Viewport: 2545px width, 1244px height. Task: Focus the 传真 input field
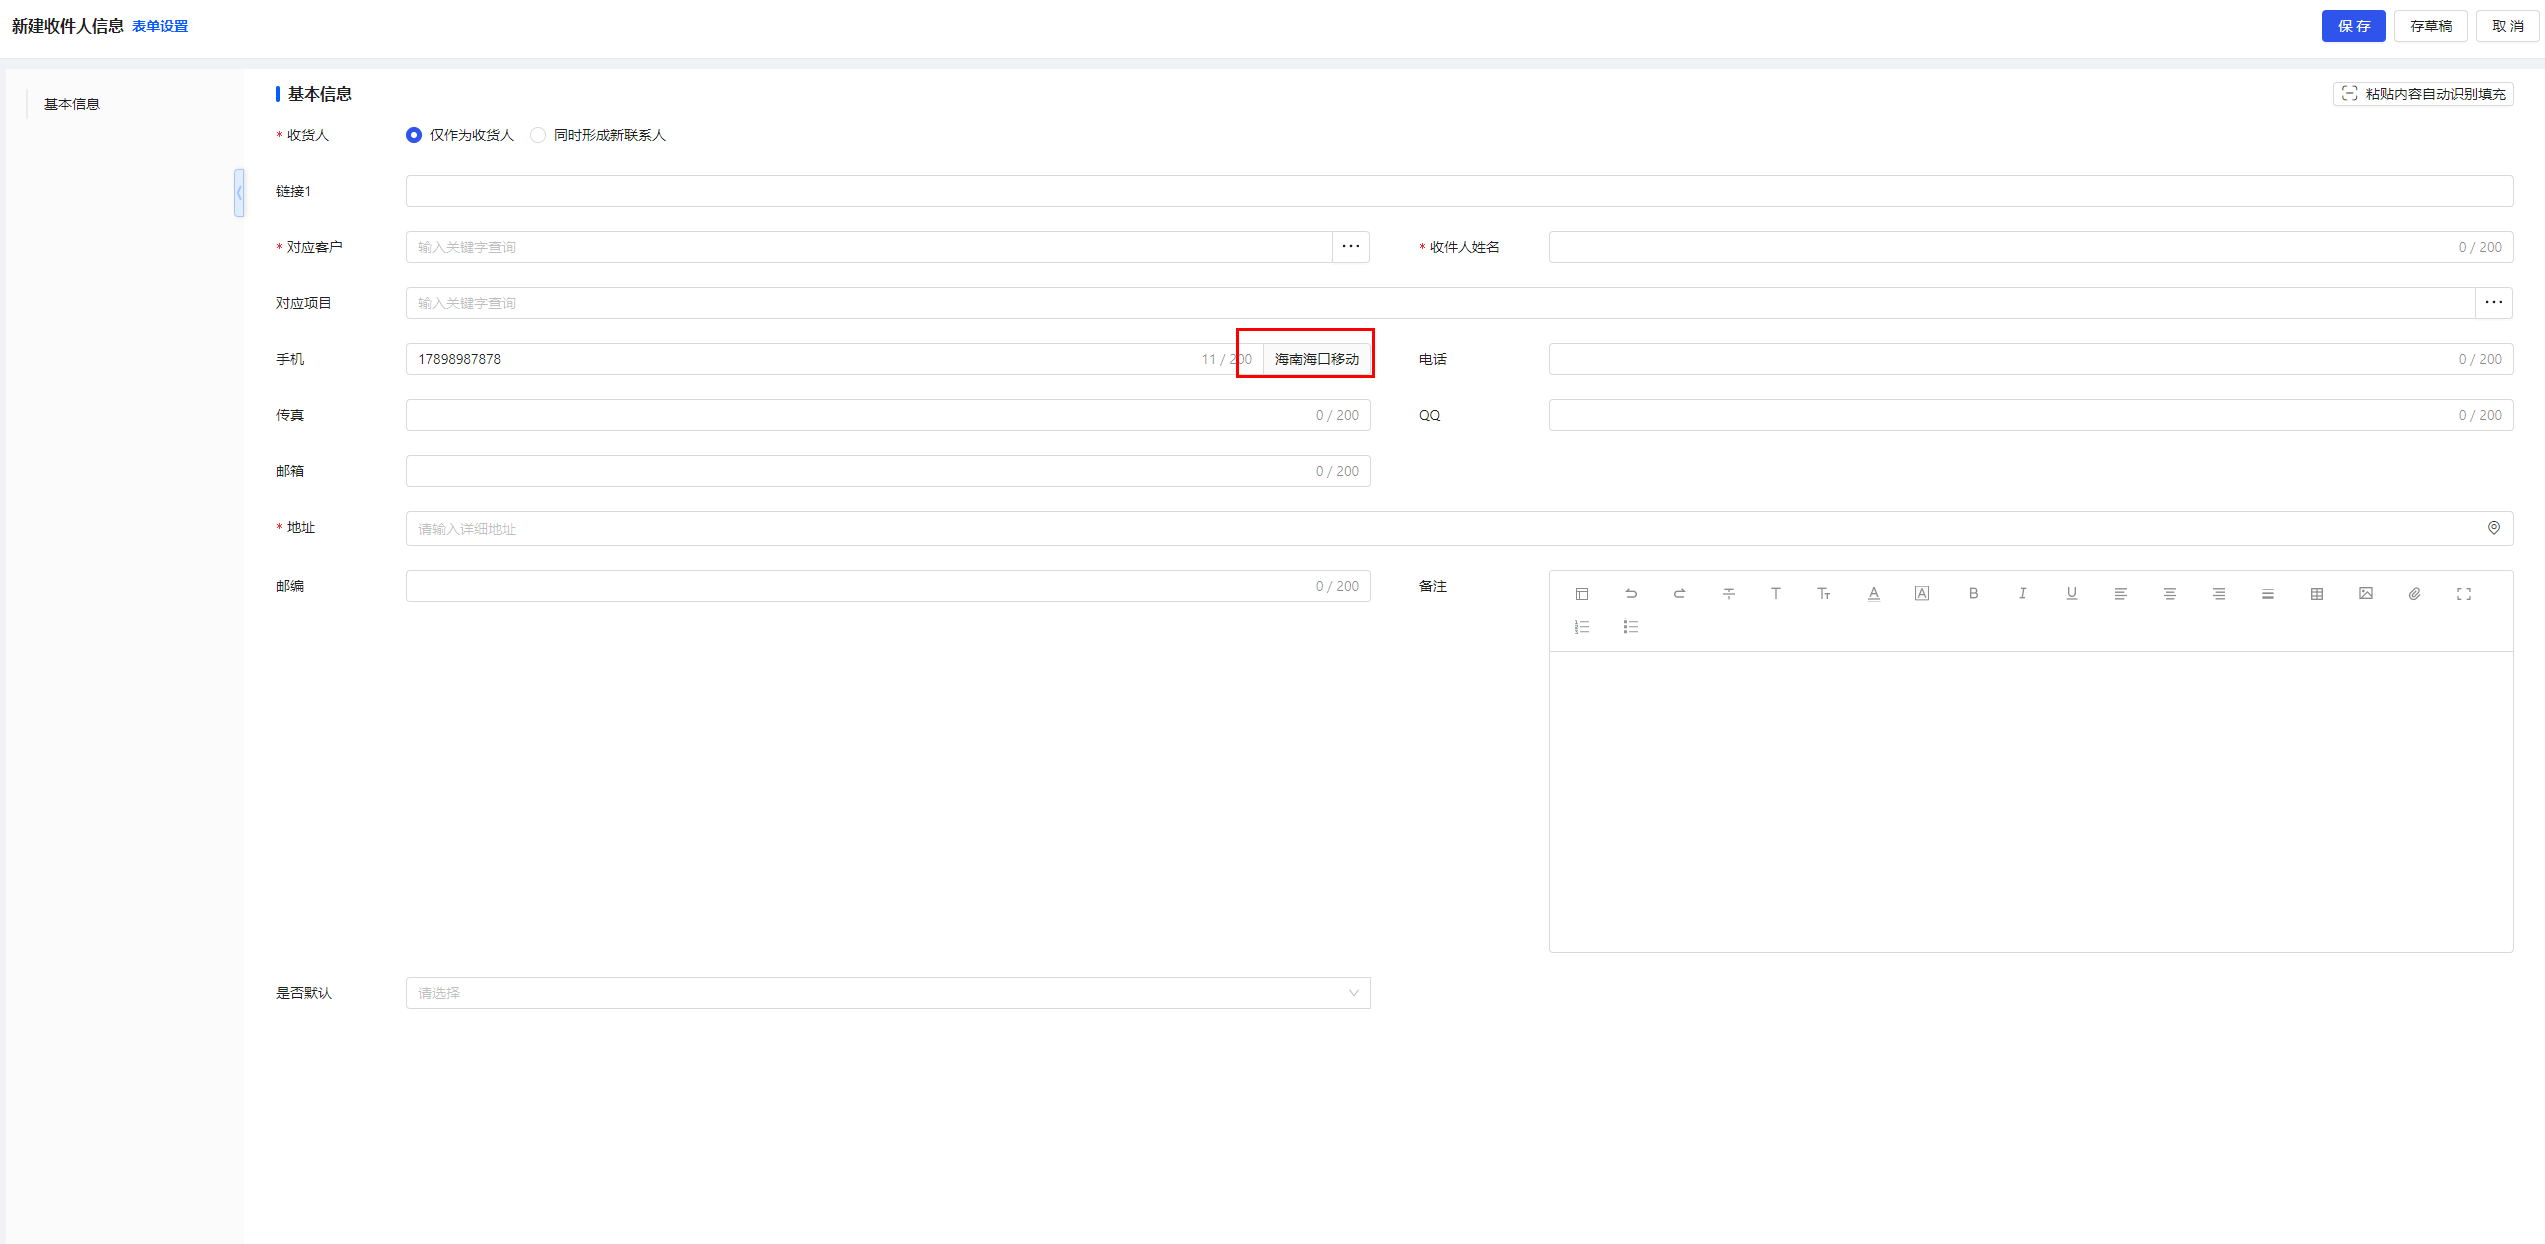click(888, 415)
